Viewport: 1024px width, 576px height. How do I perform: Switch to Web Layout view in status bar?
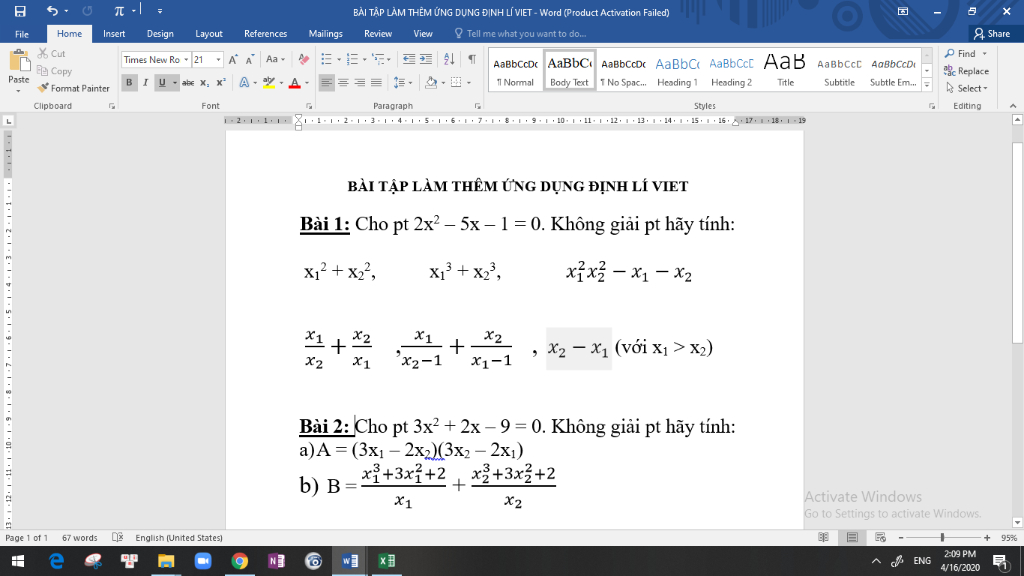tap(880, 537)
